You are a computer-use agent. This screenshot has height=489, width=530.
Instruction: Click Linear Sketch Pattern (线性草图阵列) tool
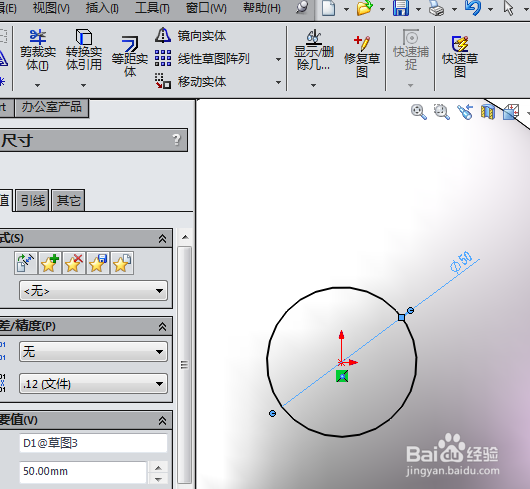pos(202,59)
